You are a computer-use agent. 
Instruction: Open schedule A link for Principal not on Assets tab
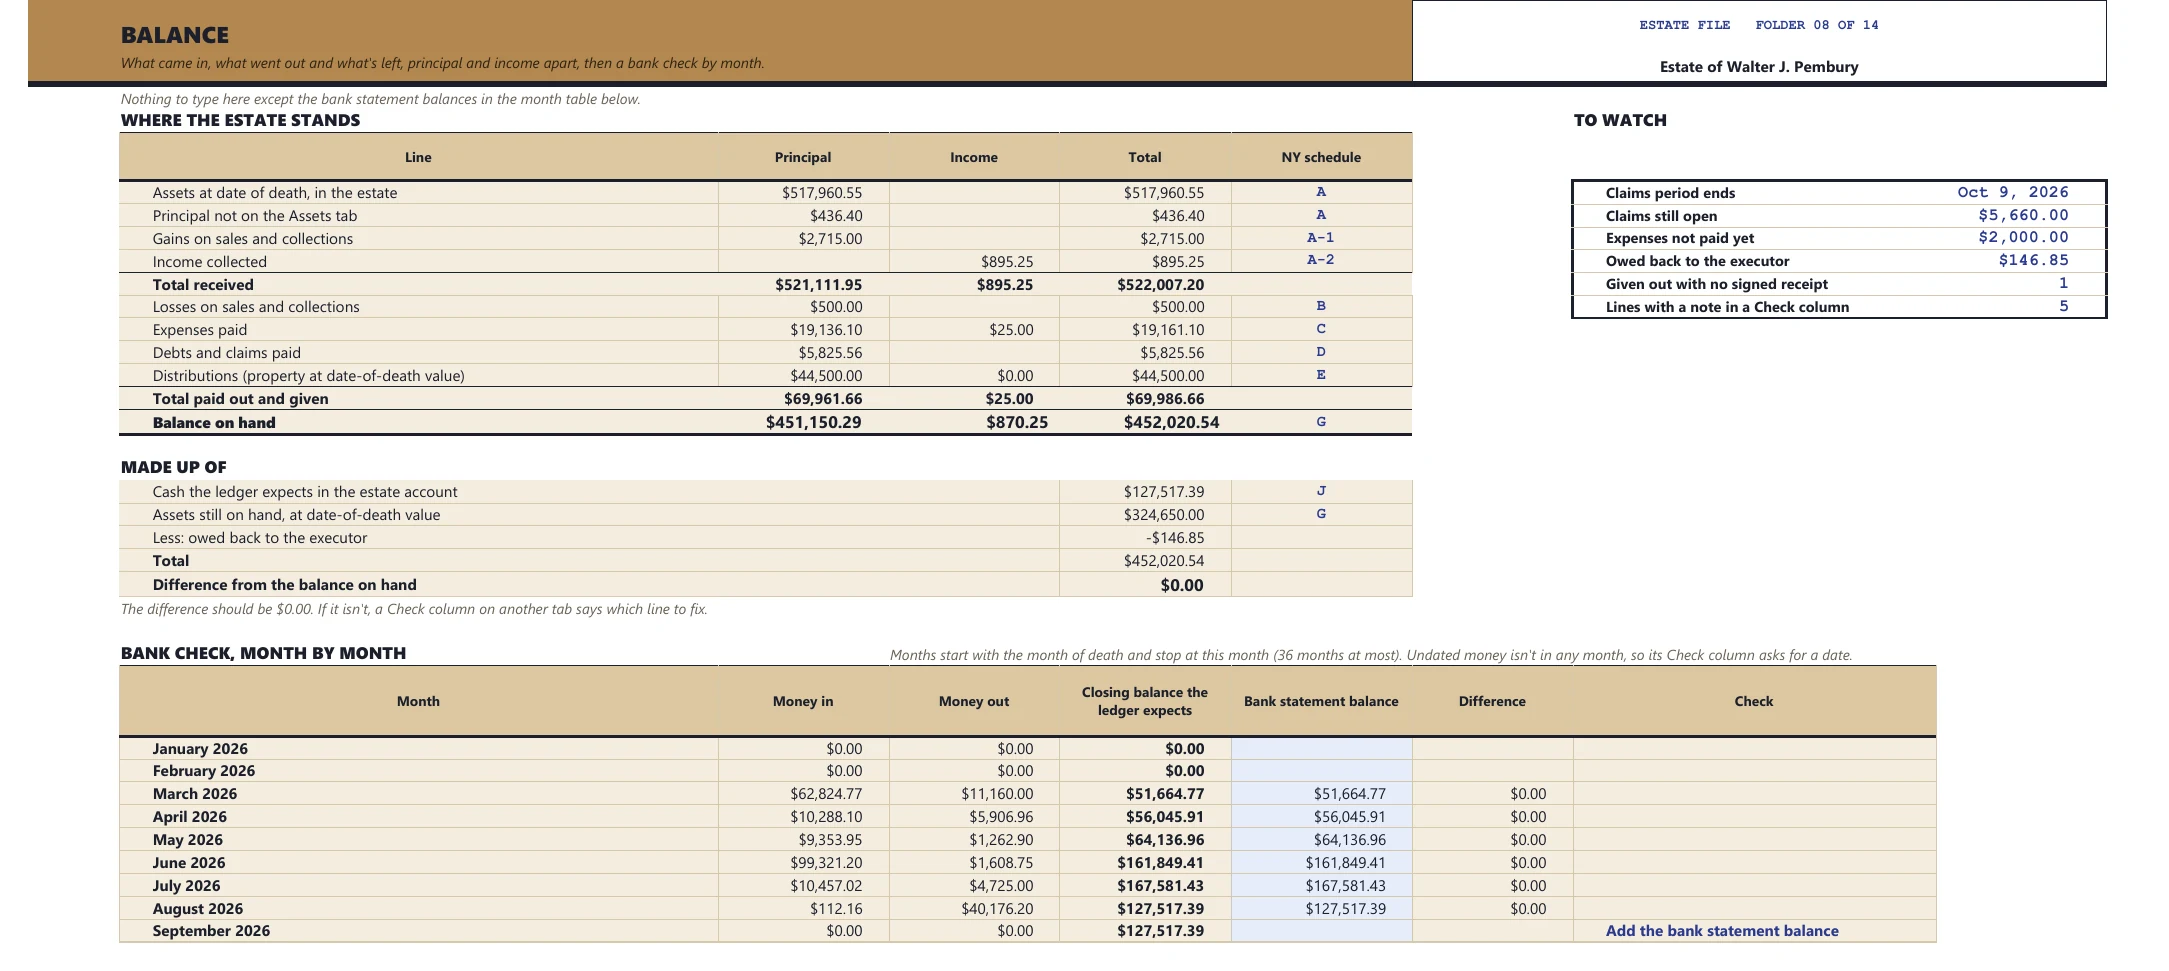click(1320, 215)
